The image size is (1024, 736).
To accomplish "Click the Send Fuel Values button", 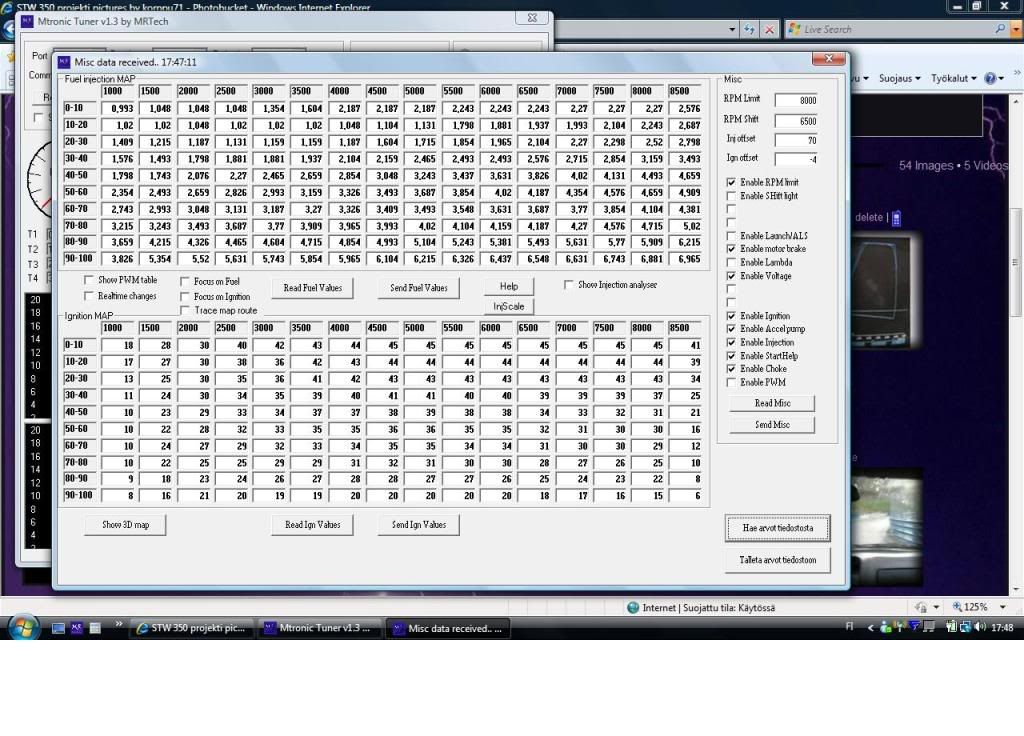I will tap(419, 288).
